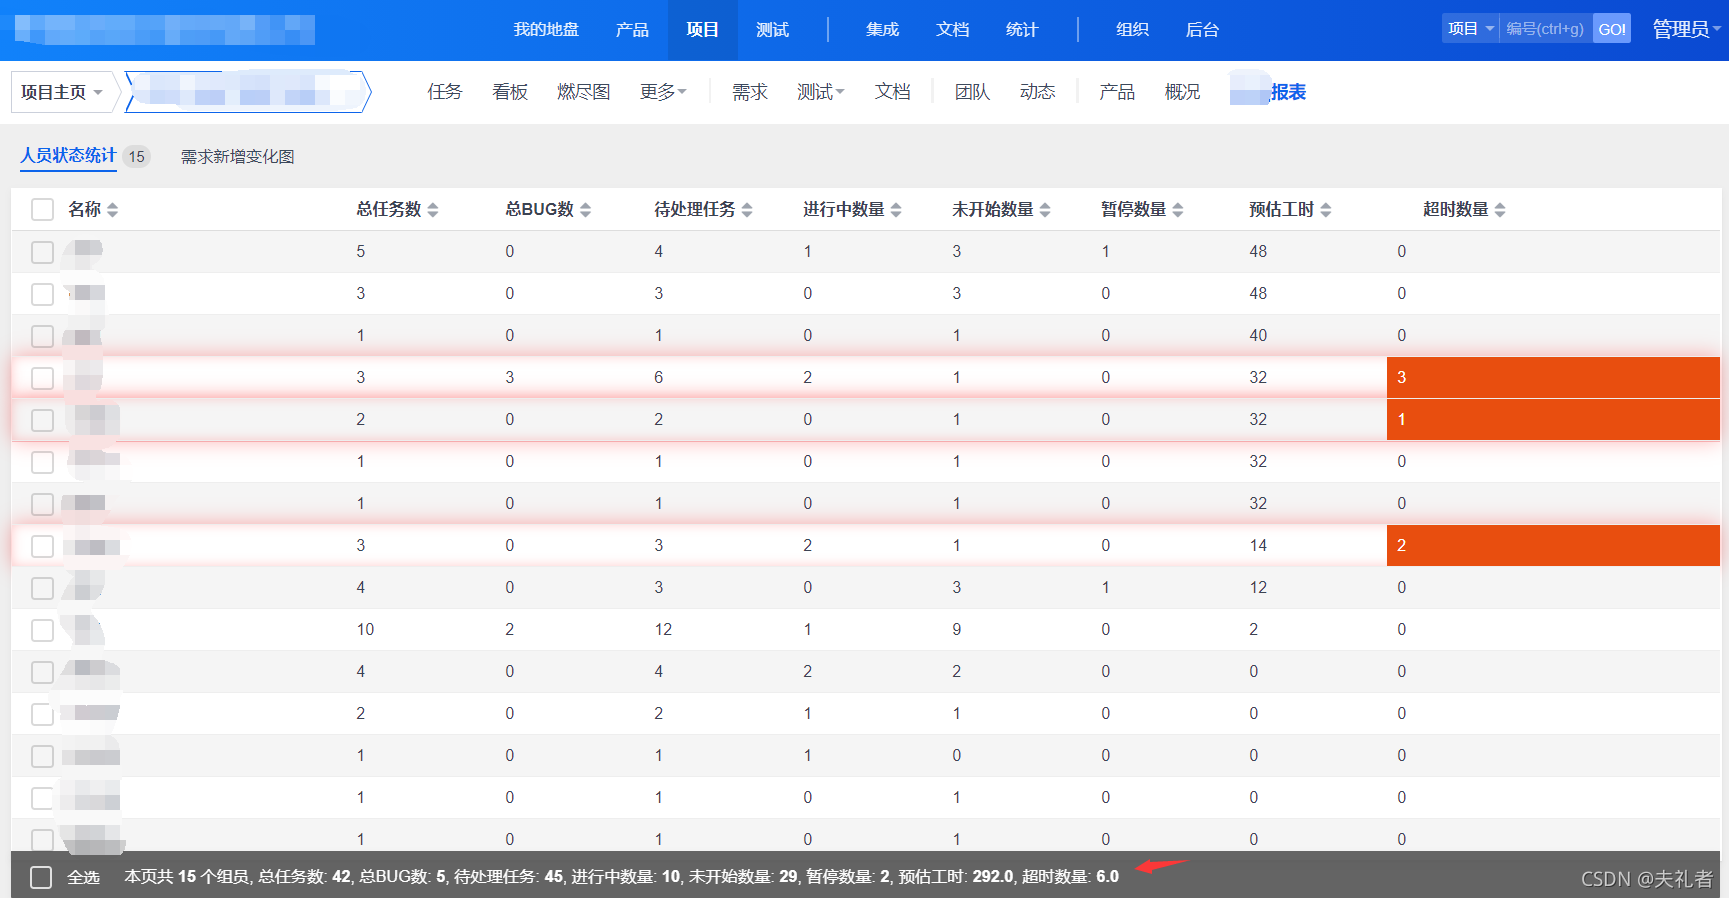The height and width of the screenshot is (898, 1729).
Task: Check the row with 预估工时 12
Action: 42,588
